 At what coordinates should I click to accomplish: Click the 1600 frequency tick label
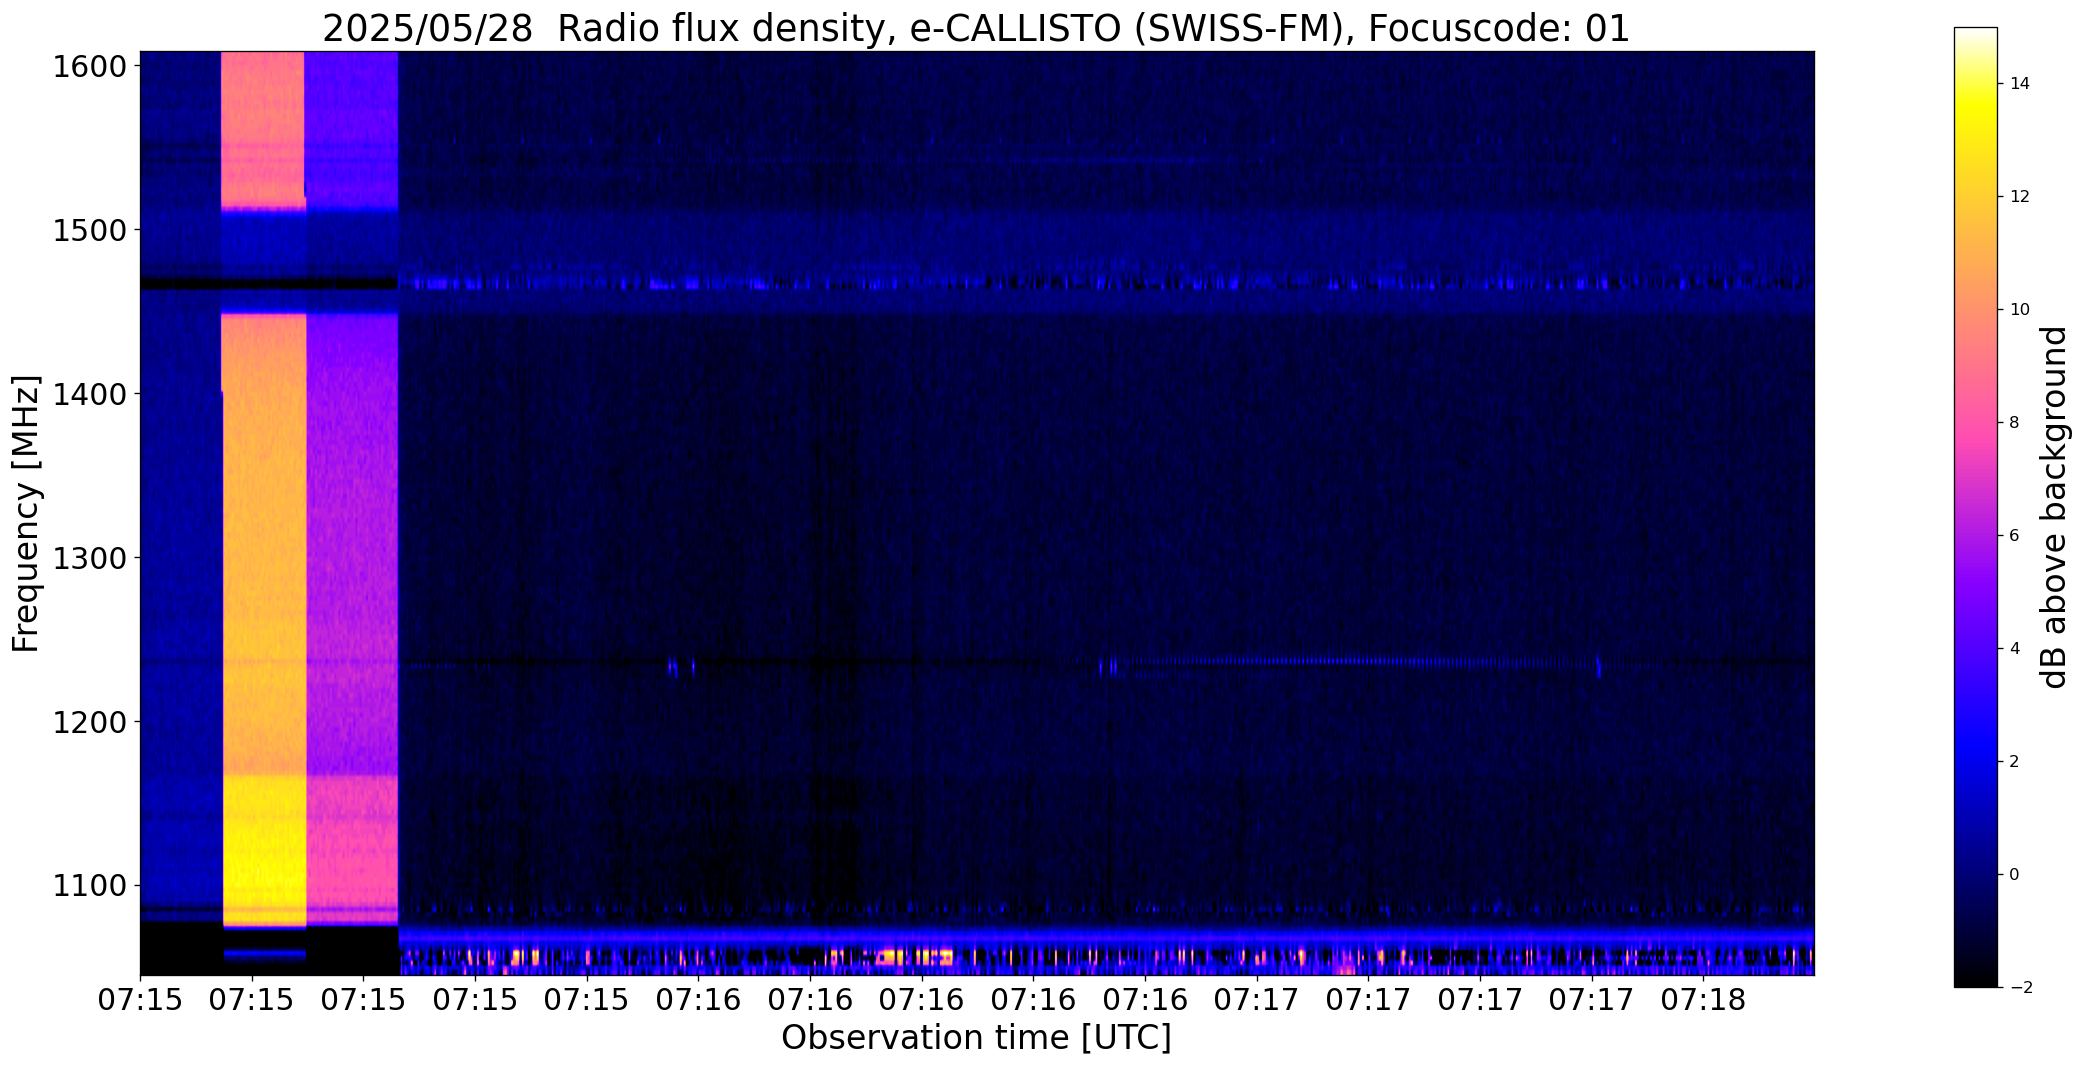[89, 67]
